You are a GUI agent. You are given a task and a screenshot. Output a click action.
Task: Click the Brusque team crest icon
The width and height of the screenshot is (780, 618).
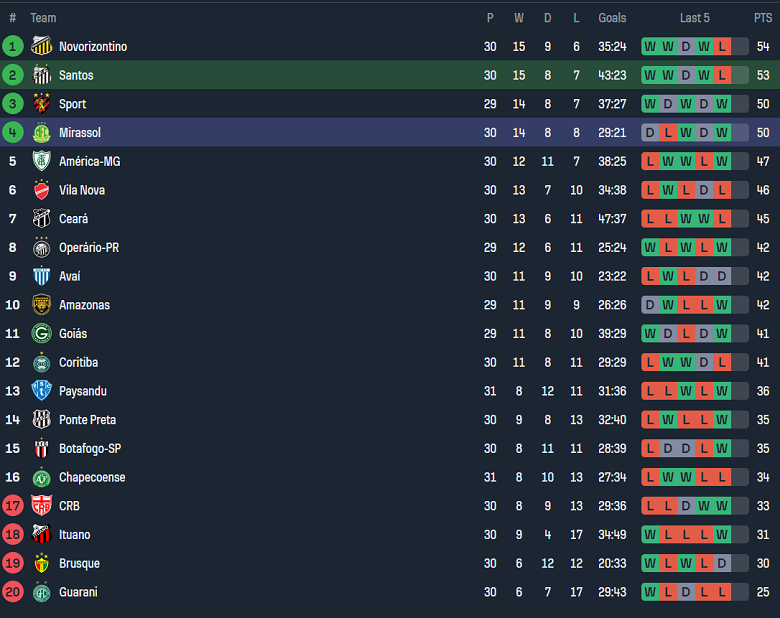[41, 564]
